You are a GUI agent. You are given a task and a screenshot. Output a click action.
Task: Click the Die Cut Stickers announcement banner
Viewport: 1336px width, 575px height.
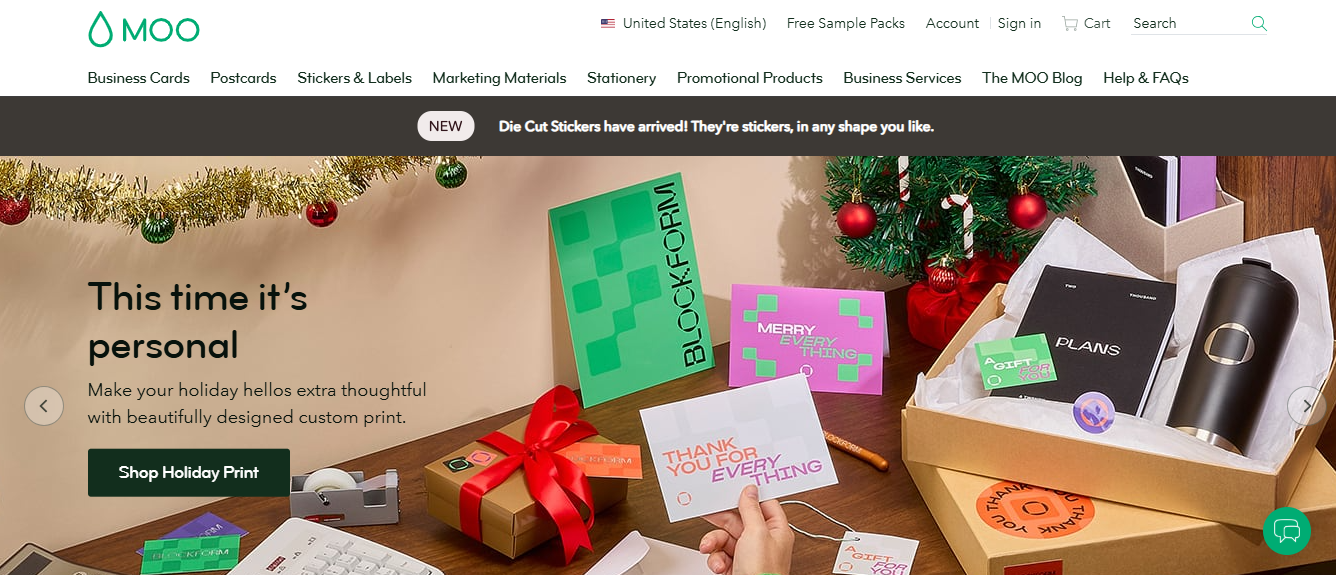pos(716,127)
